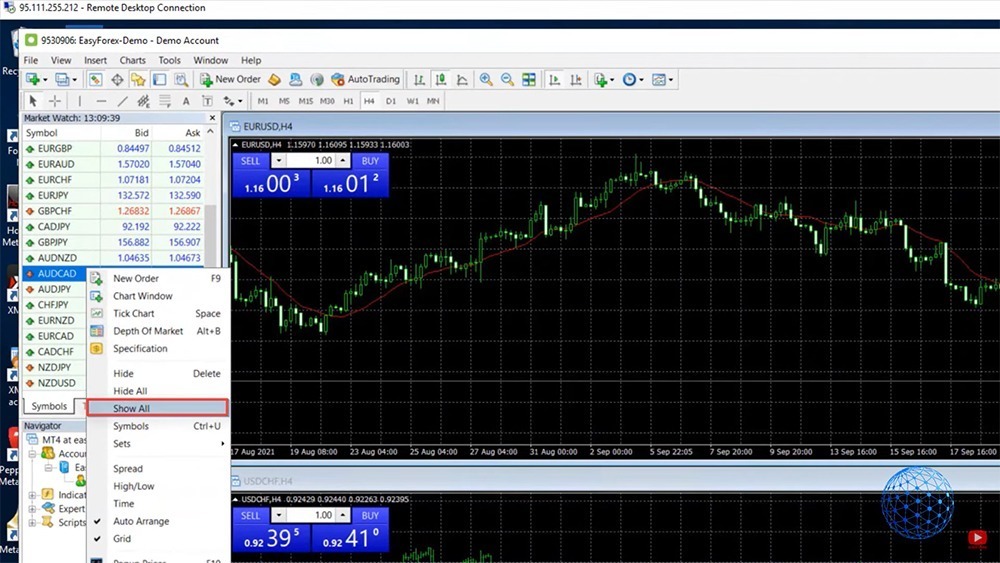Select the Vertical Line drawing tool
Screen dimensions: 1000x563
80,101
